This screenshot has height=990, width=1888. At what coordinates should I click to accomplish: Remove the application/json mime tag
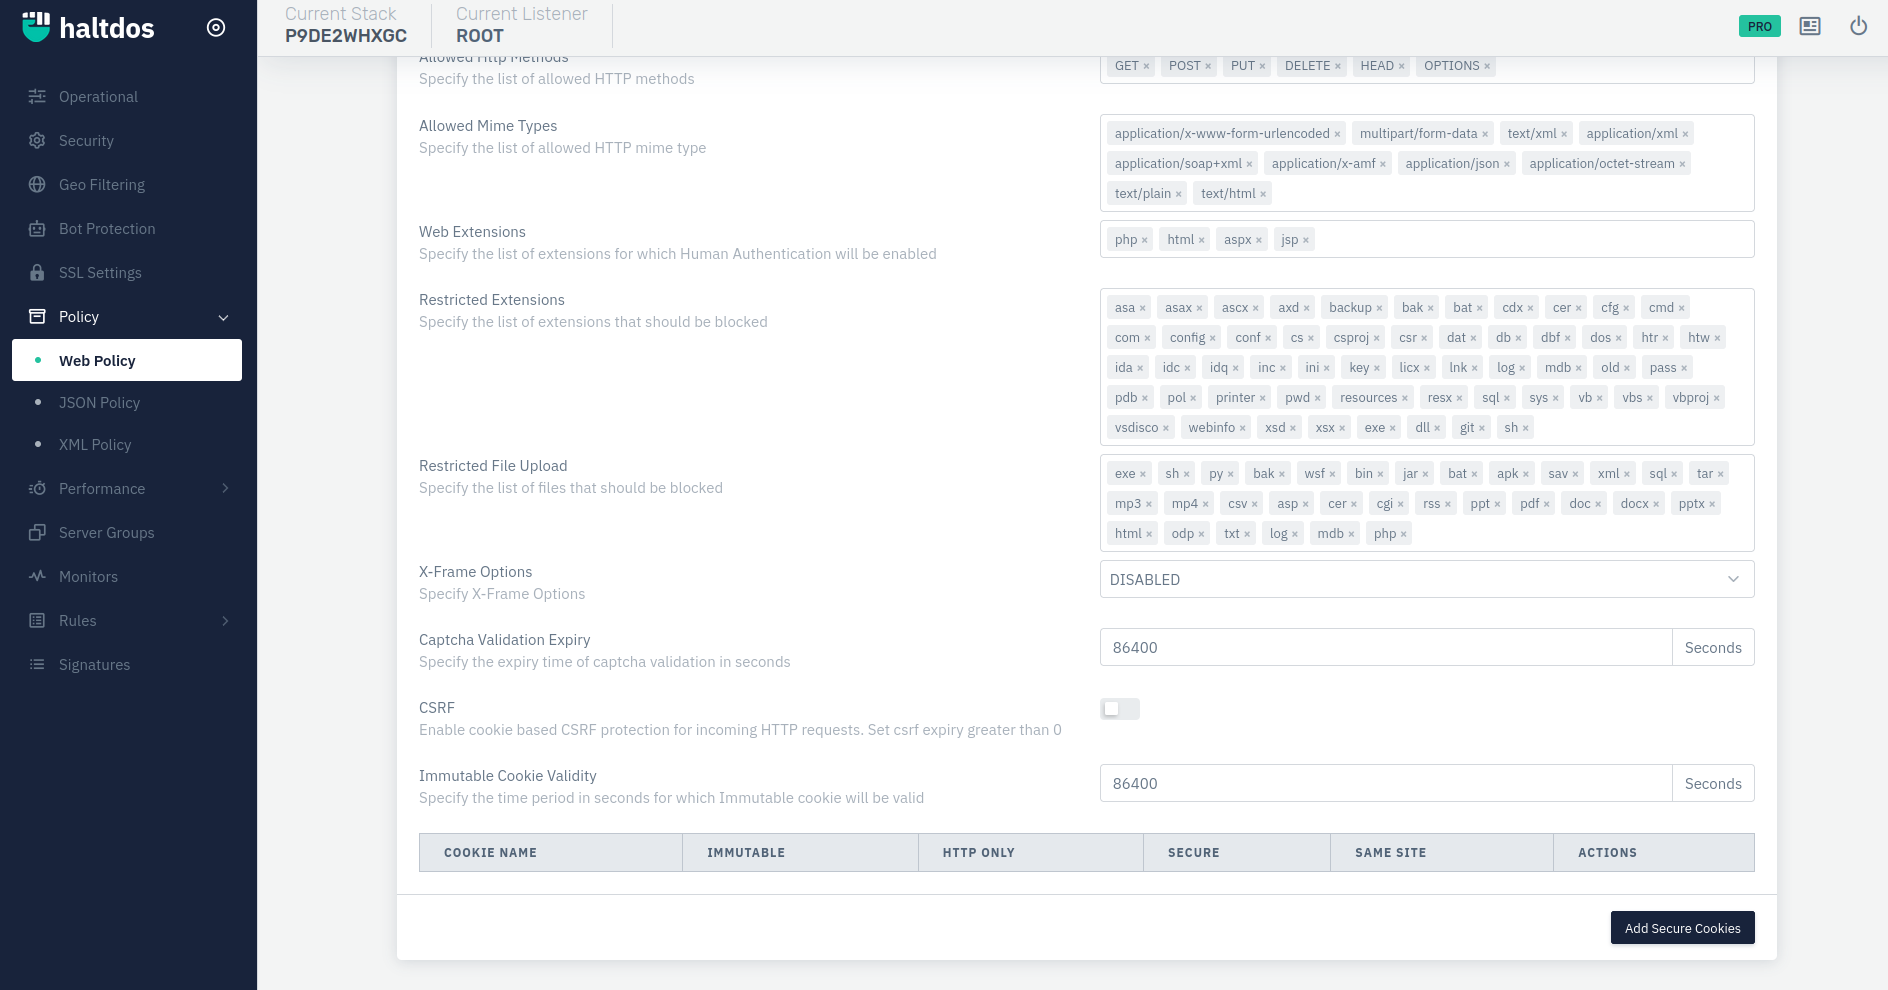point(1507,165)
